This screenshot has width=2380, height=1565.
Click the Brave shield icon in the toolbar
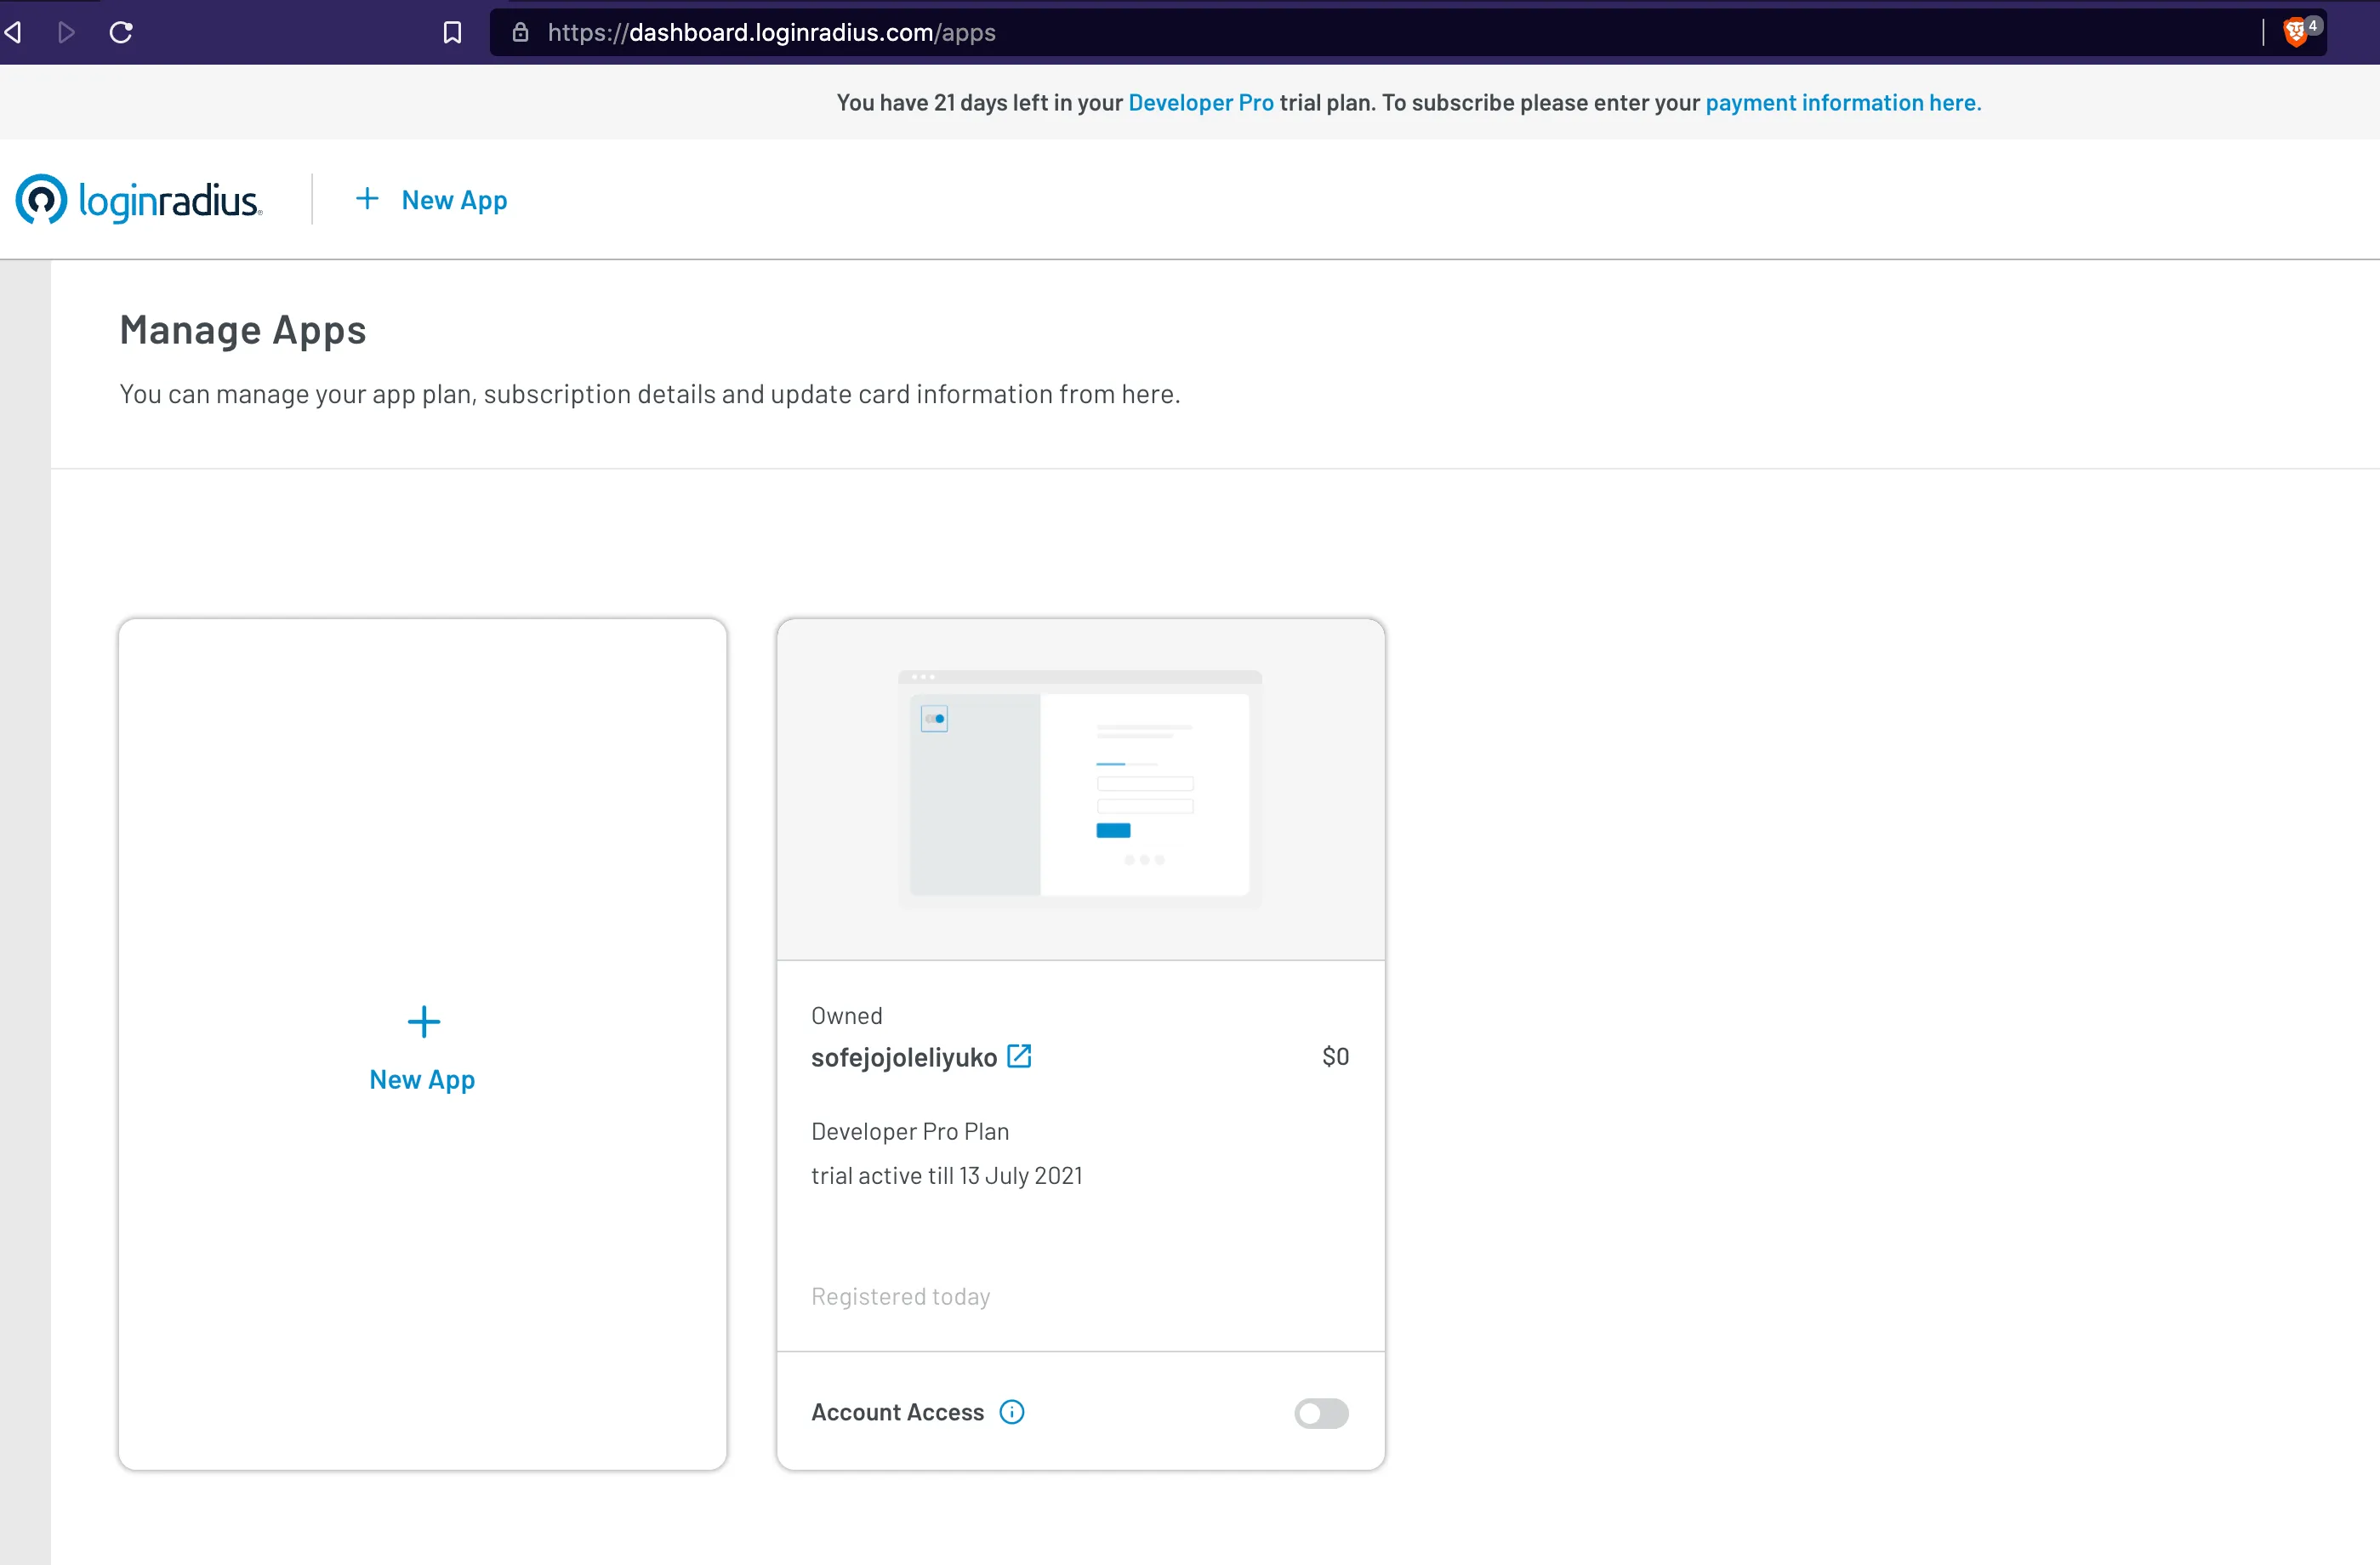pos(2297,30)
